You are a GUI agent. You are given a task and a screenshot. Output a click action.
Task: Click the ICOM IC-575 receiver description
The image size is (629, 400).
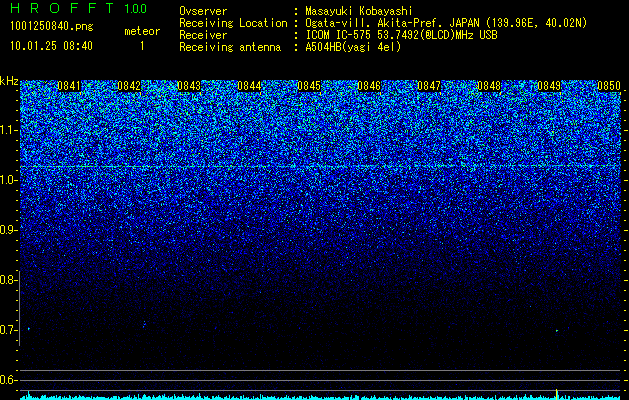(401, 35)
